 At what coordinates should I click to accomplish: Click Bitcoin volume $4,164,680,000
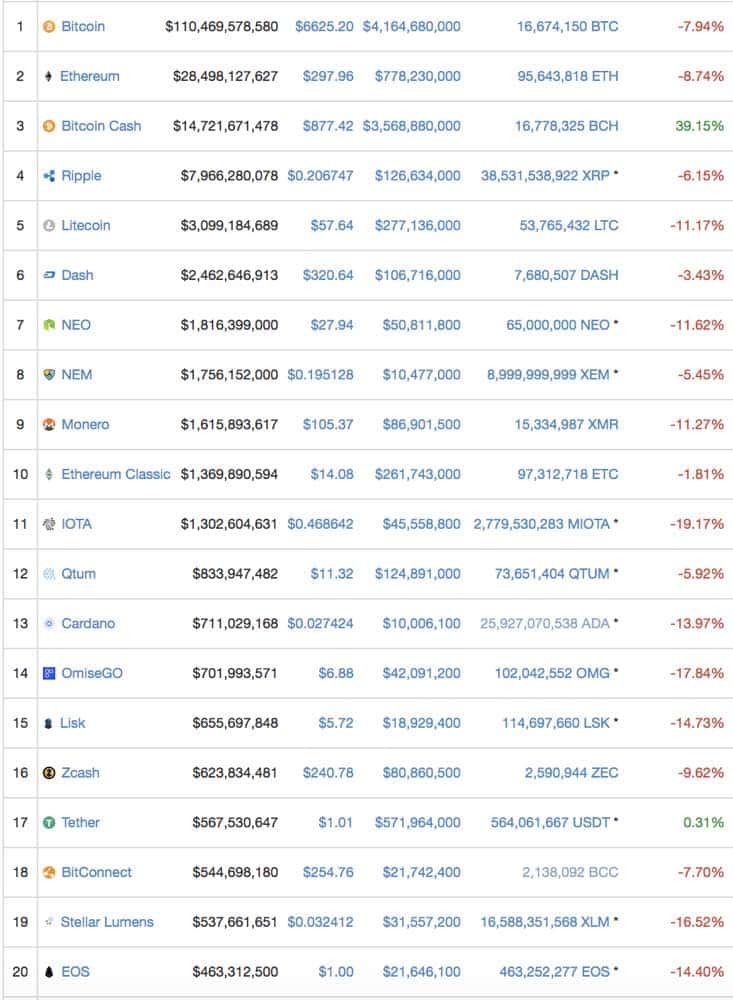click(412, 26)
